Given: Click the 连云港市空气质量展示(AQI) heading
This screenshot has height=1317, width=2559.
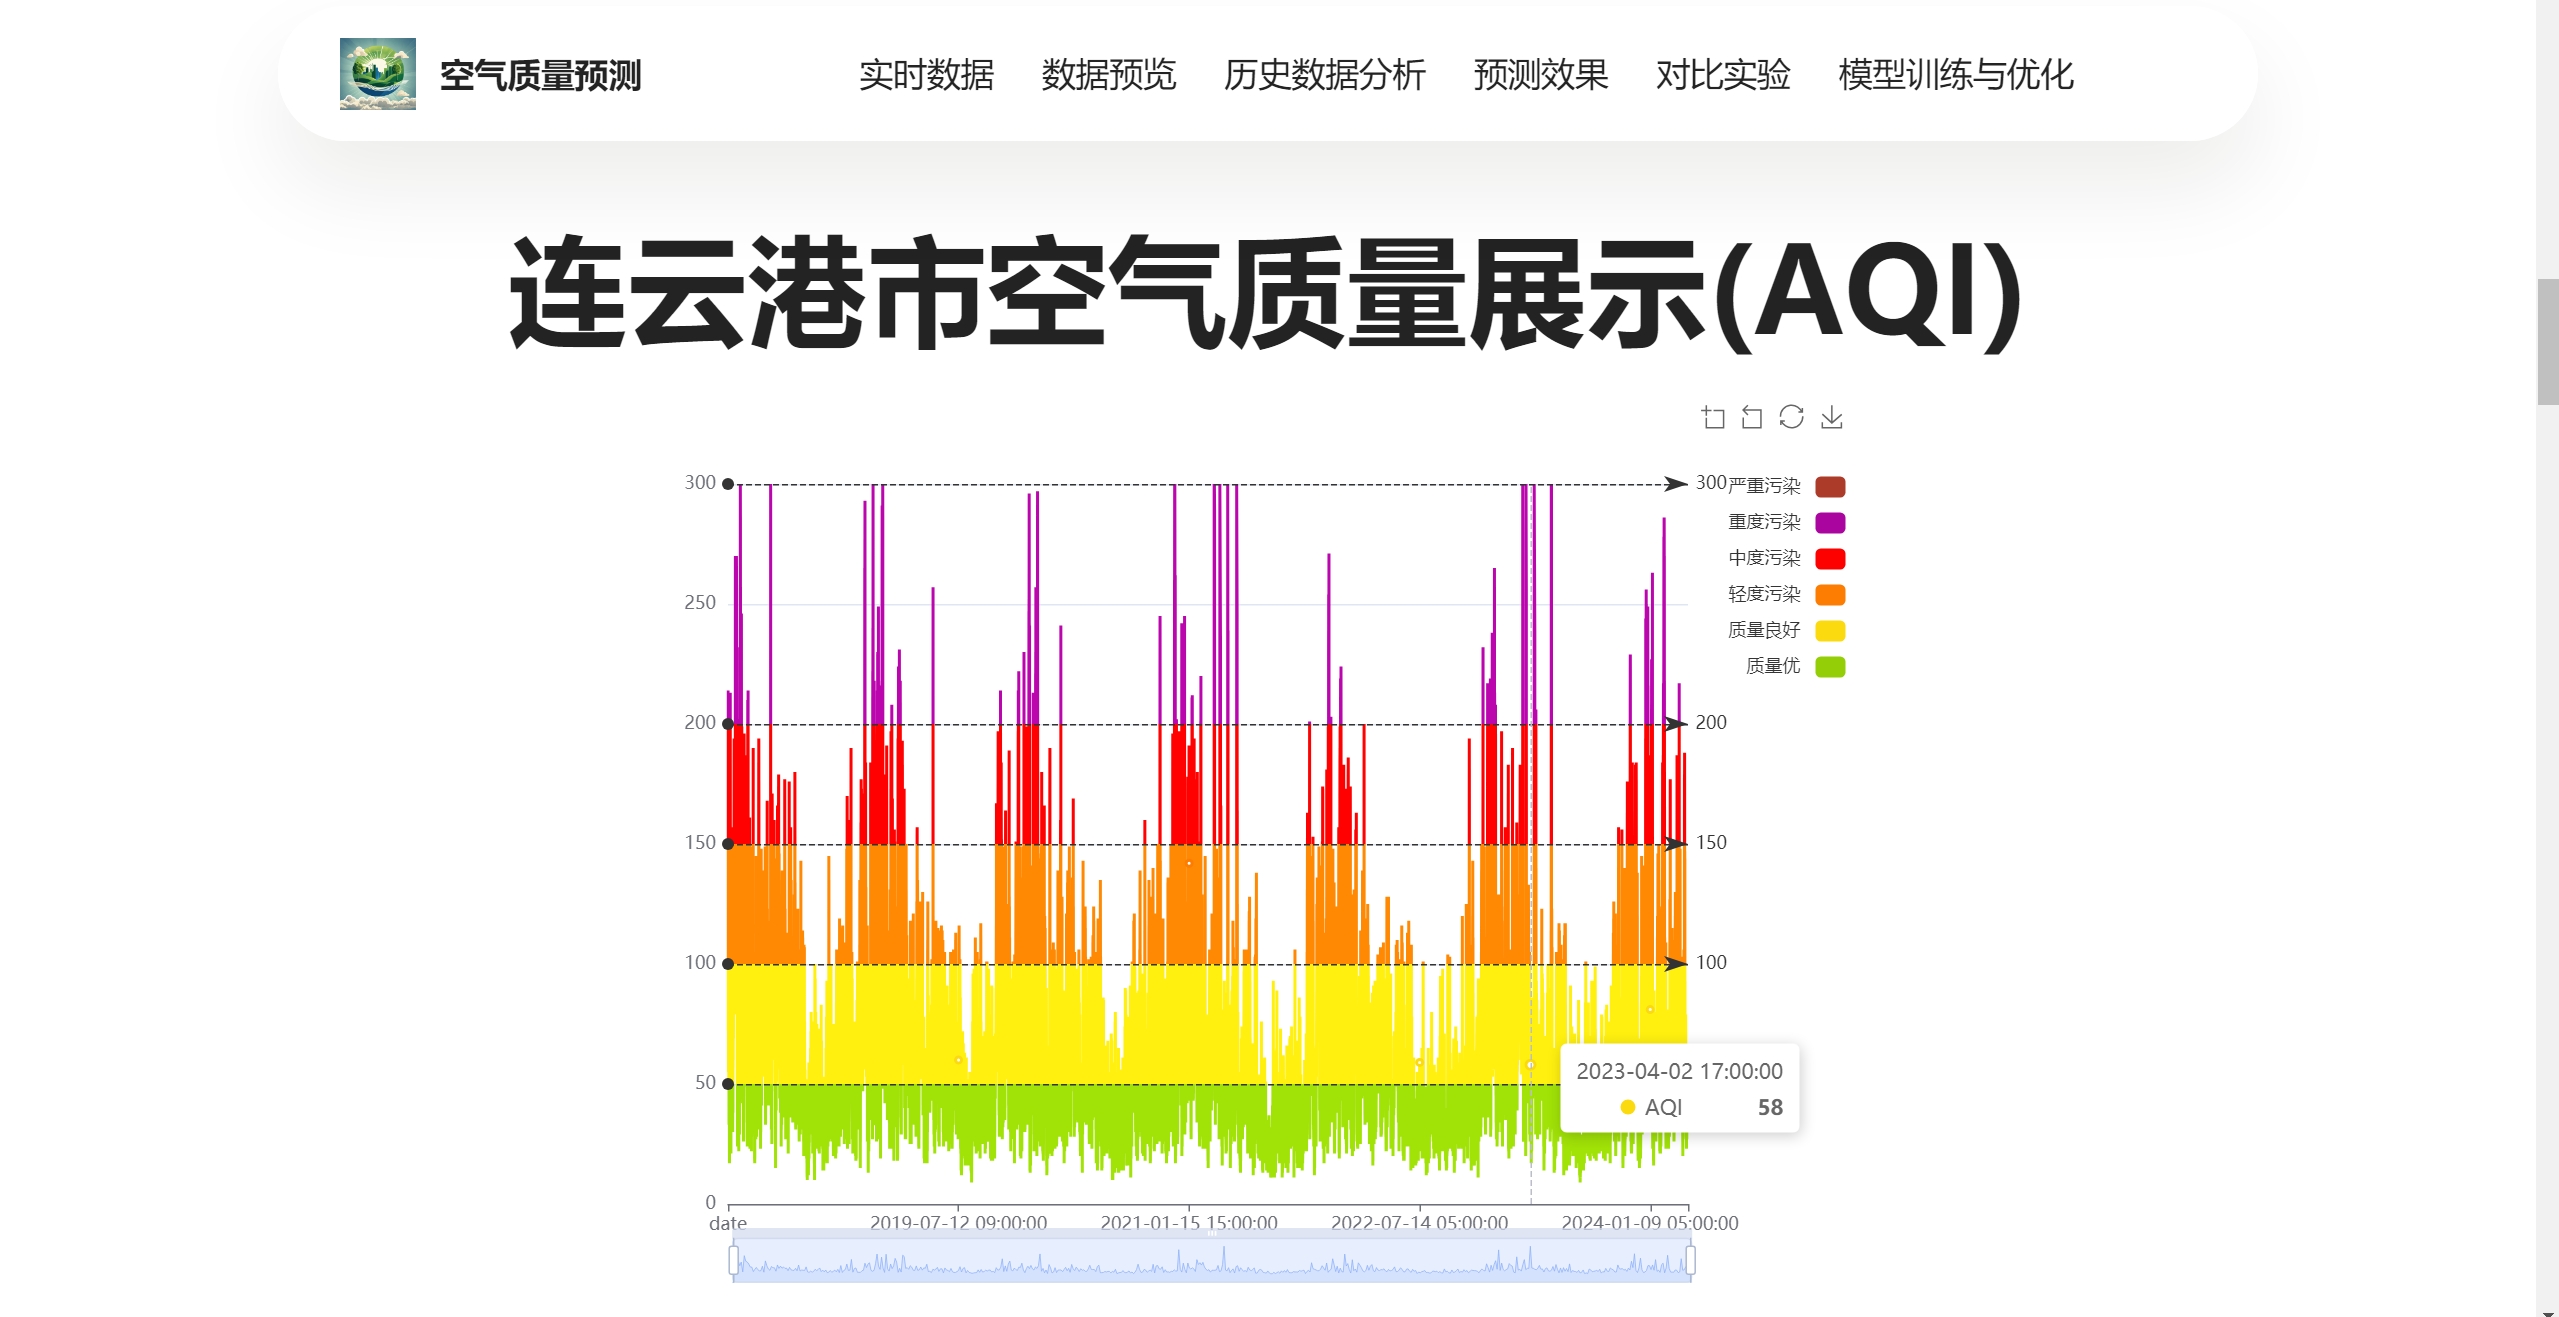Looking at the screenshot, I should pos(1266,294).
